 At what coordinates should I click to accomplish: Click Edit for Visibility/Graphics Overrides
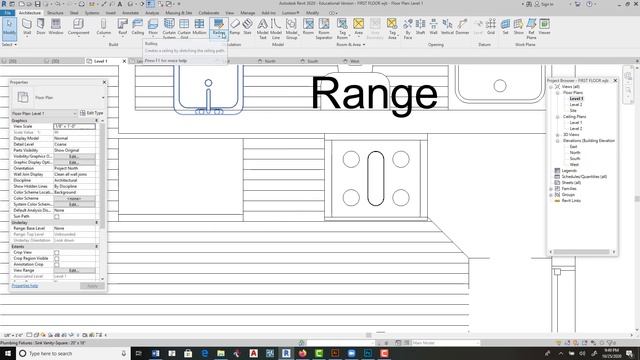[74, 156]
